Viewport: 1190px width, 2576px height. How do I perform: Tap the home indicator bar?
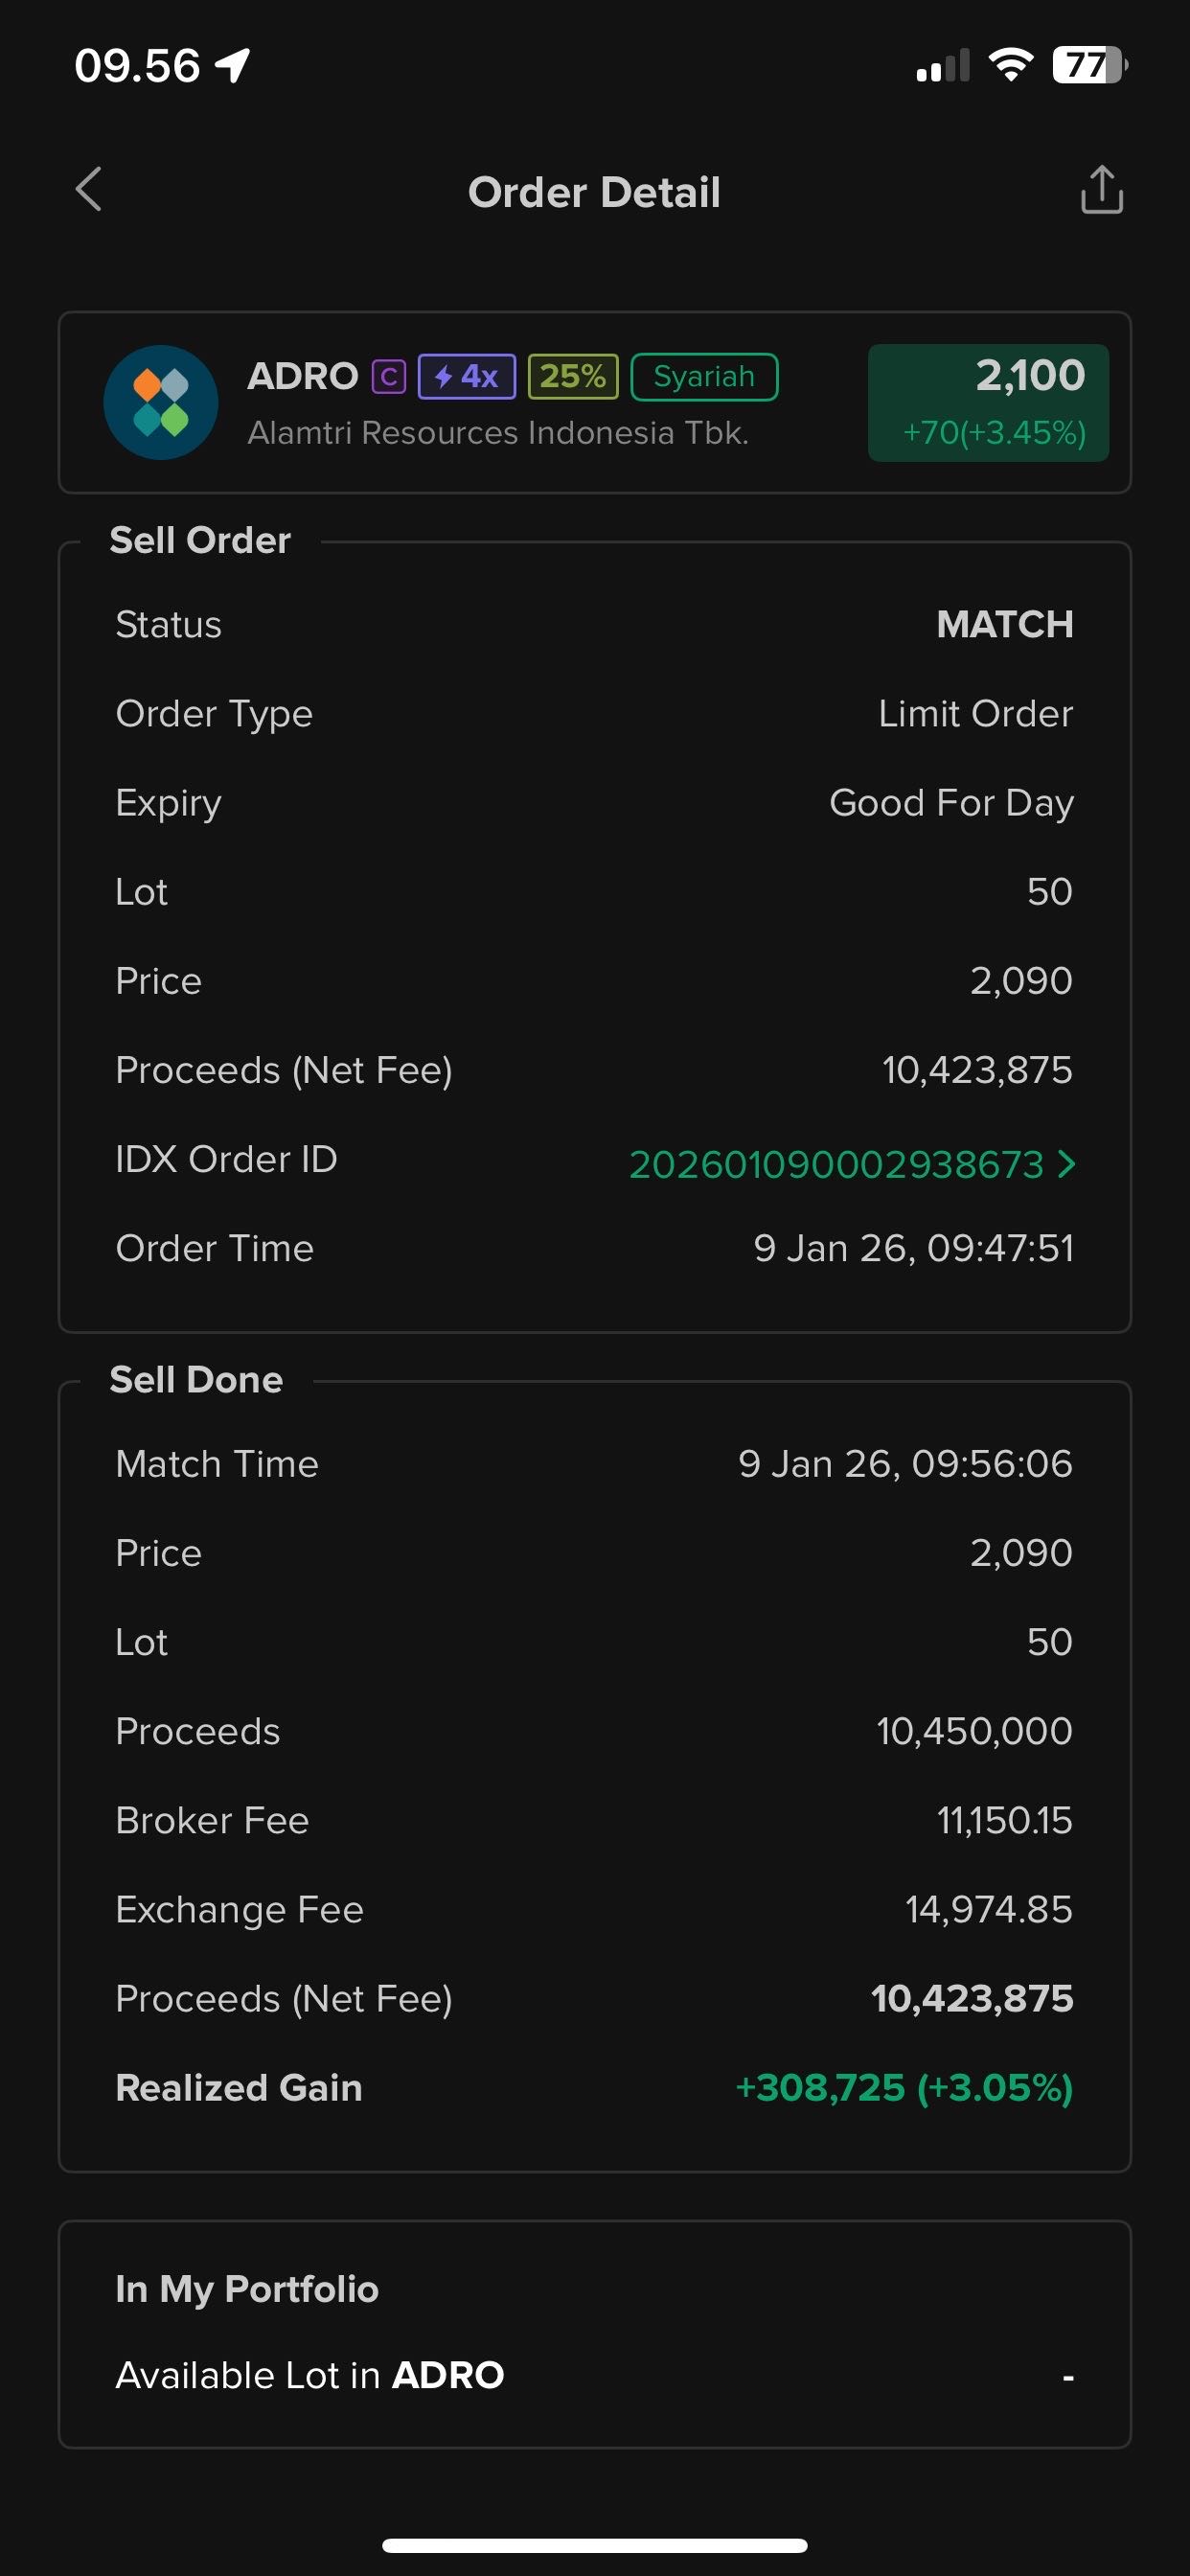(594, 2545)
